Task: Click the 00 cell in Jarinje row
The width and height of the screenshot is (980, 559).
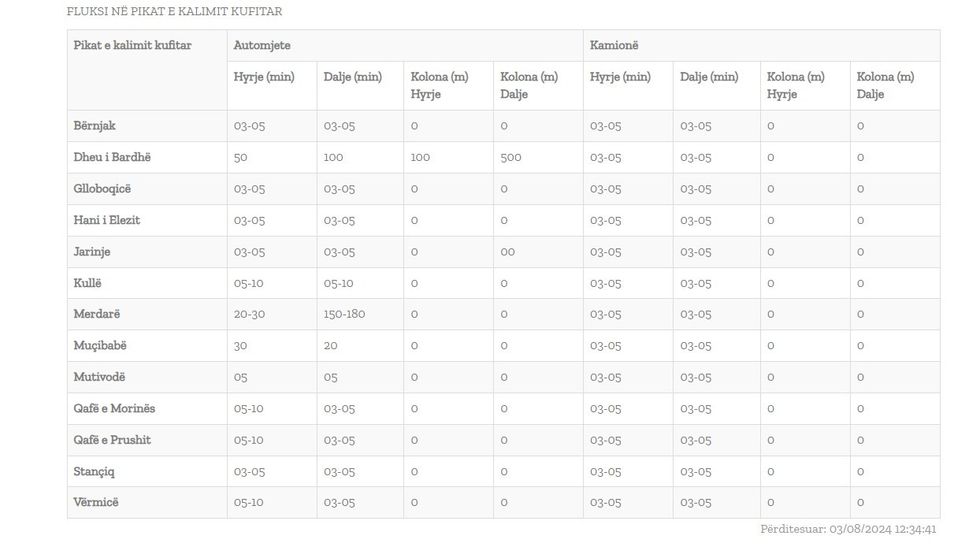Action: click(508, 252)
